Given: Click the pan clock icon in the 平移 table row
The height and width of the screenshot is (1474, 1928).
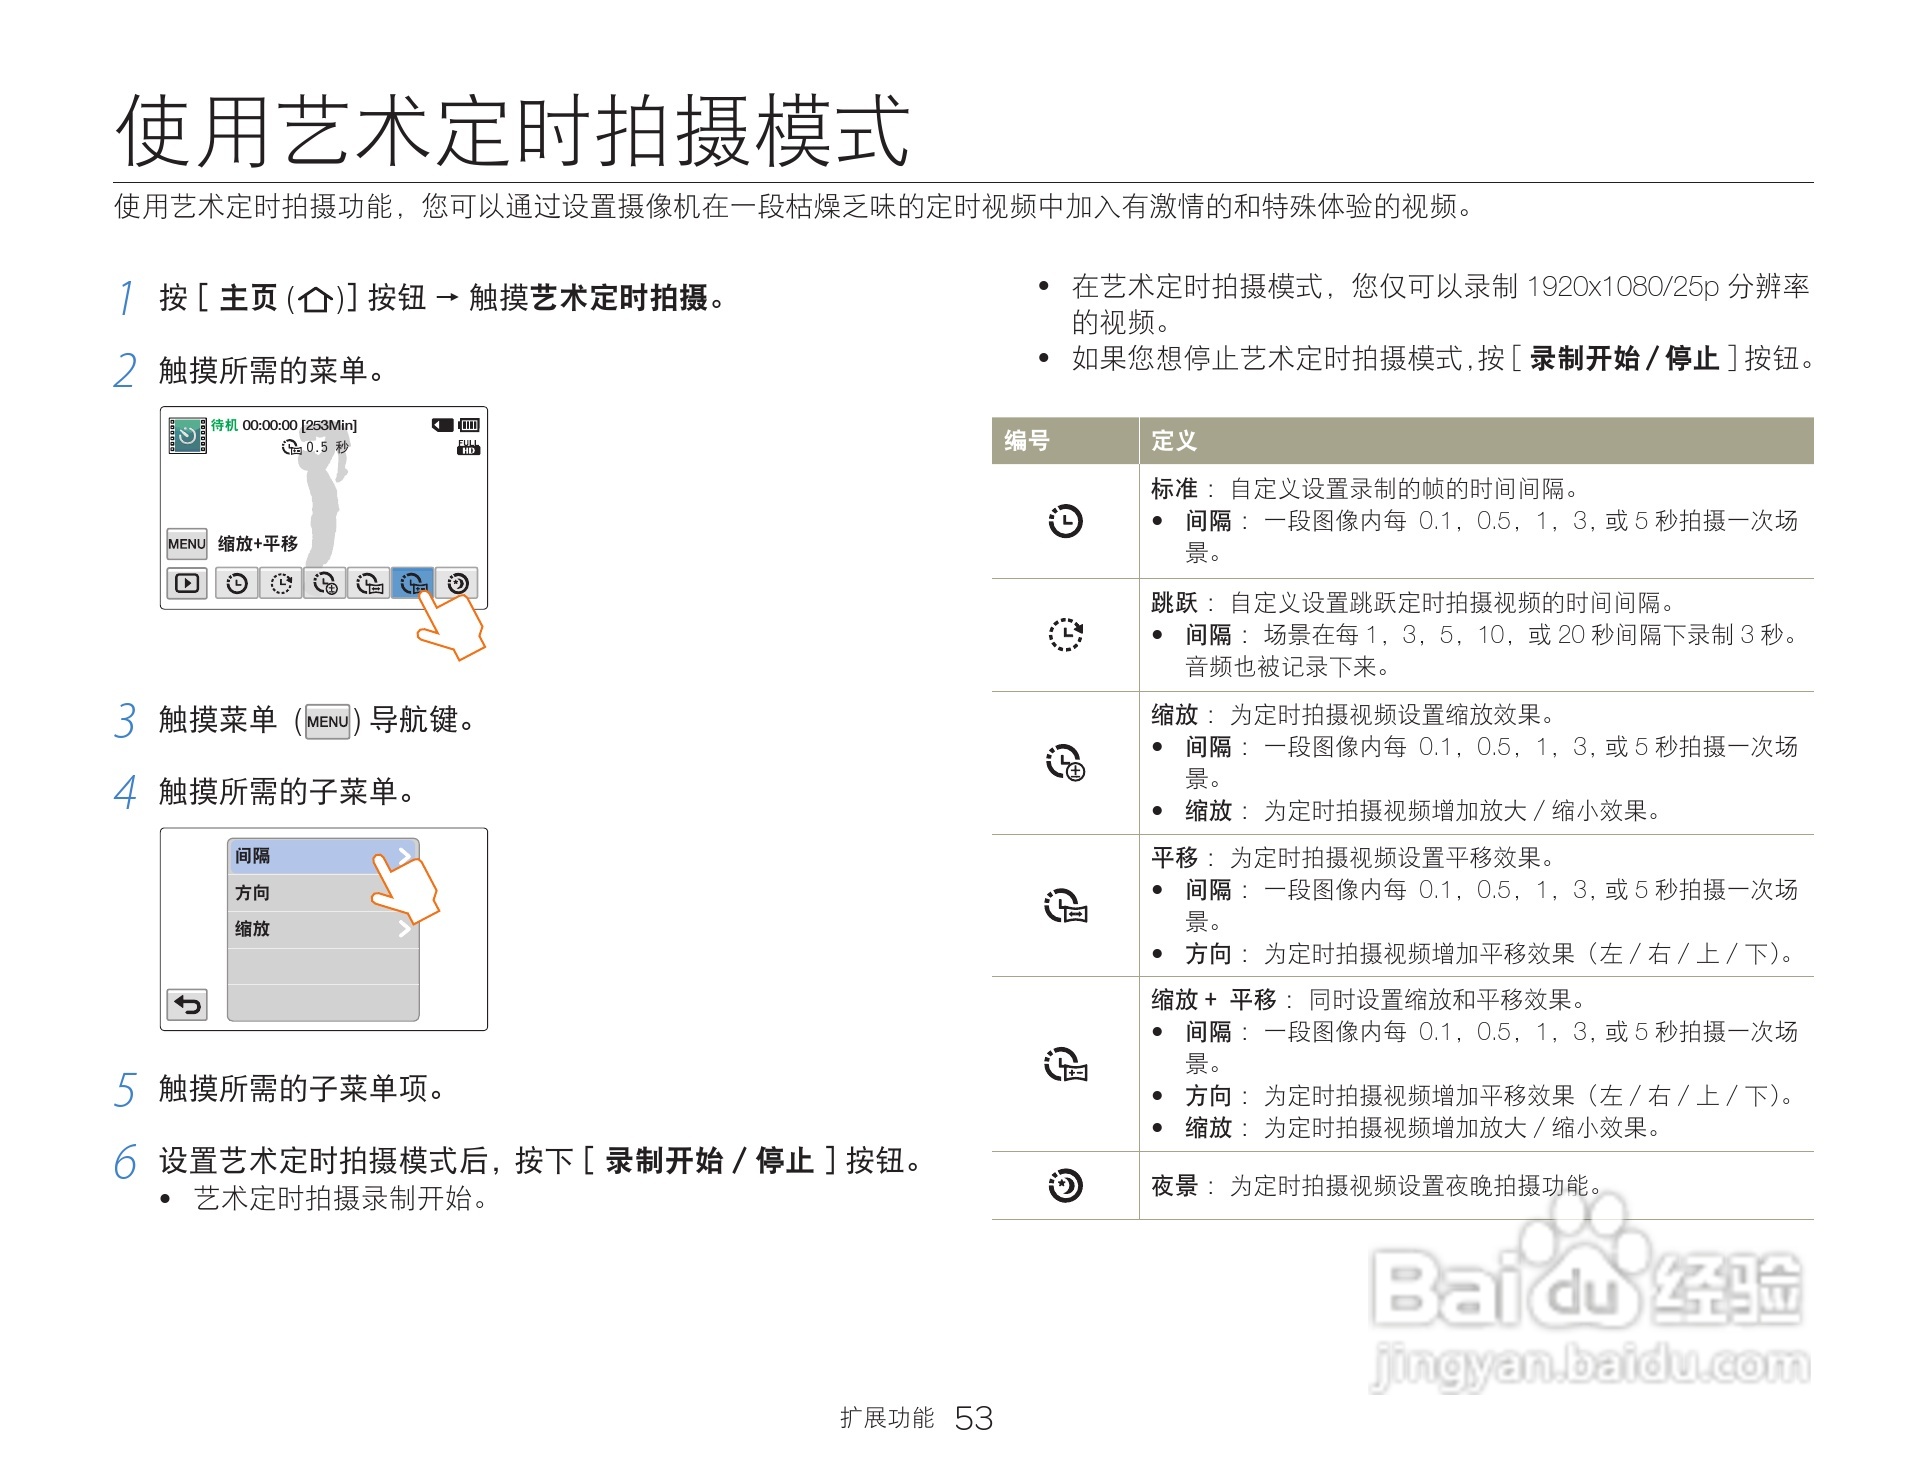Looking at the screenshot, I should [1066, 905].
